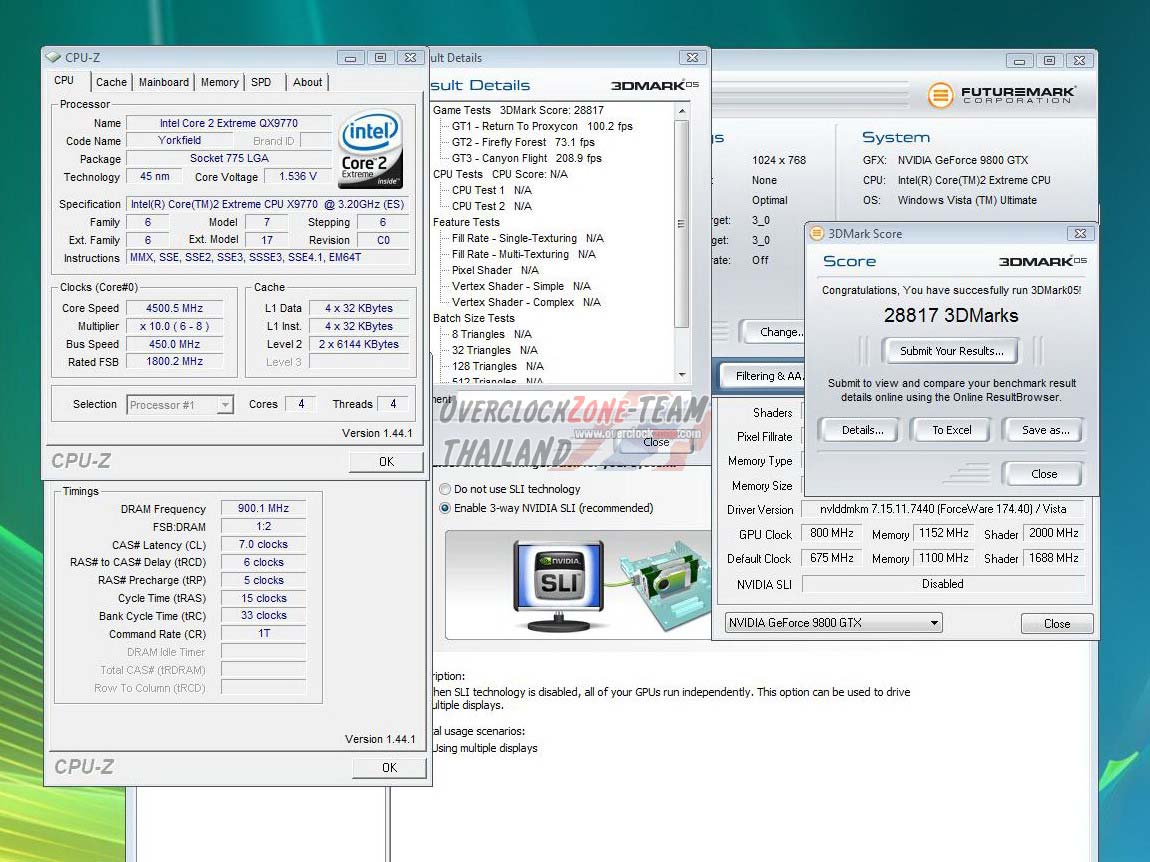Select Do not use SLI technology

(444, 489)
